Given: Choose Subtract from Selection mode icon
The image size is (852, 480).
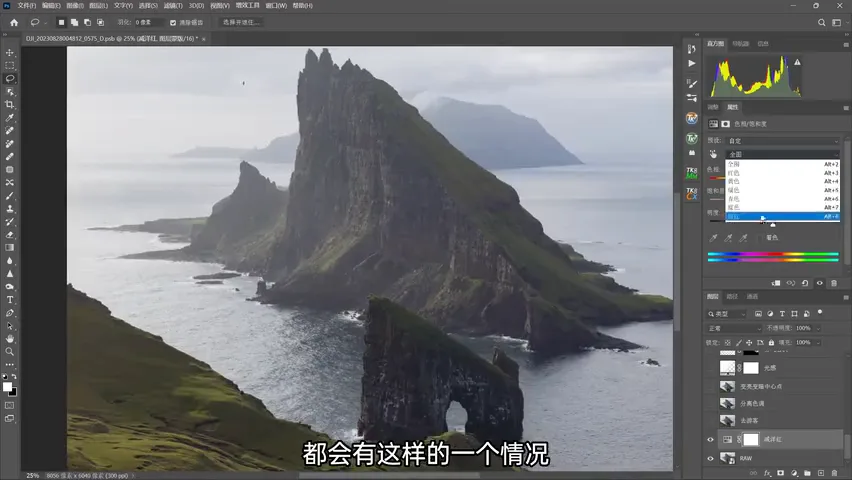Looking at the screenshot, I should coord(87,22).
